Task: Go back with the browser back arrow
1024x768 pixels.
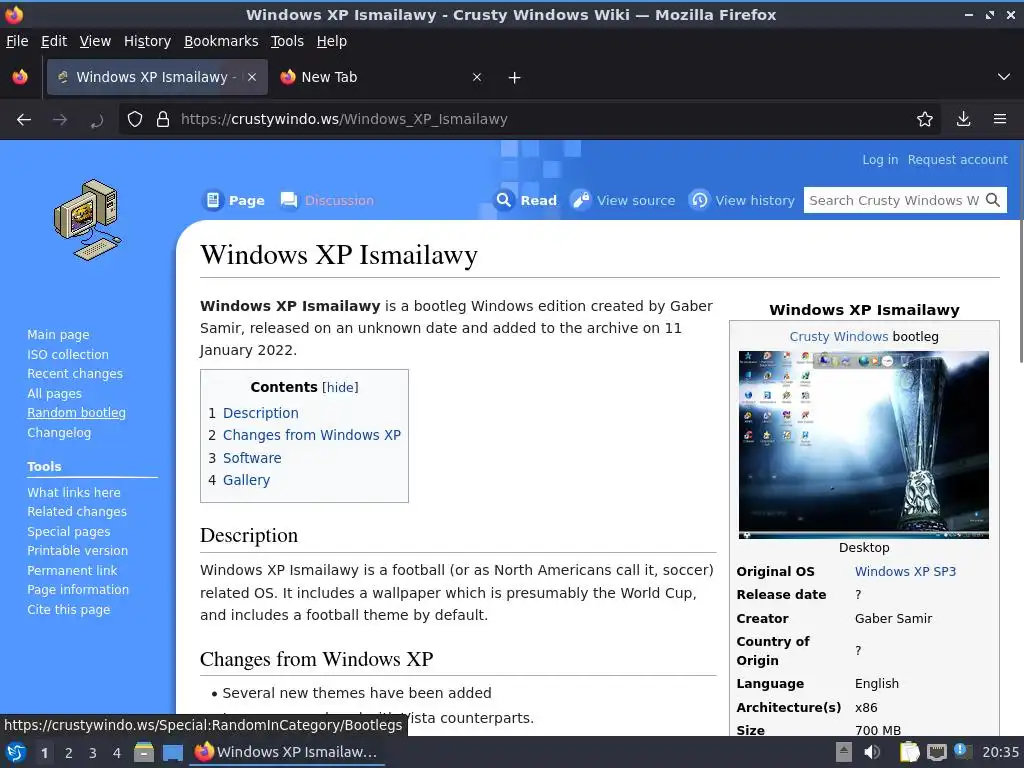Action: pyautogui.click(x=24, y=120)
